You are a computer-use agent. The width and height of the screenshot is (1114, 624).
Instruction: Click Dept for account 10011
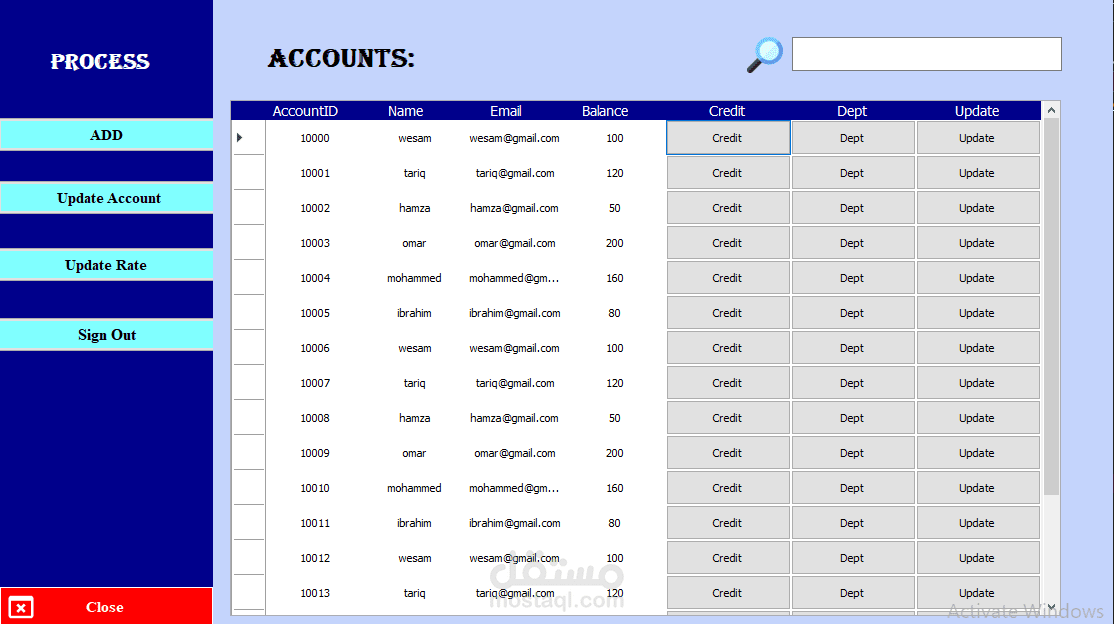point(853,523)
